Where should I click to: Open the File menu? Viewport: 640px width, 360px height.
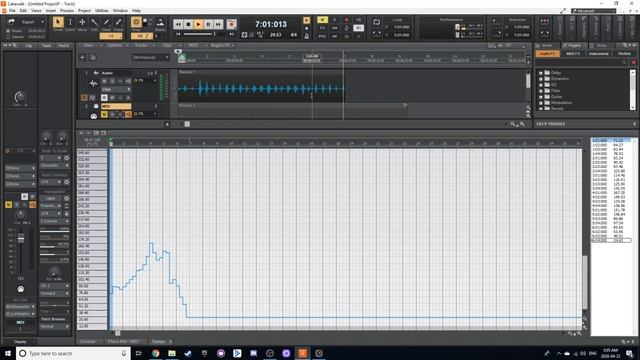click(12, 11)
